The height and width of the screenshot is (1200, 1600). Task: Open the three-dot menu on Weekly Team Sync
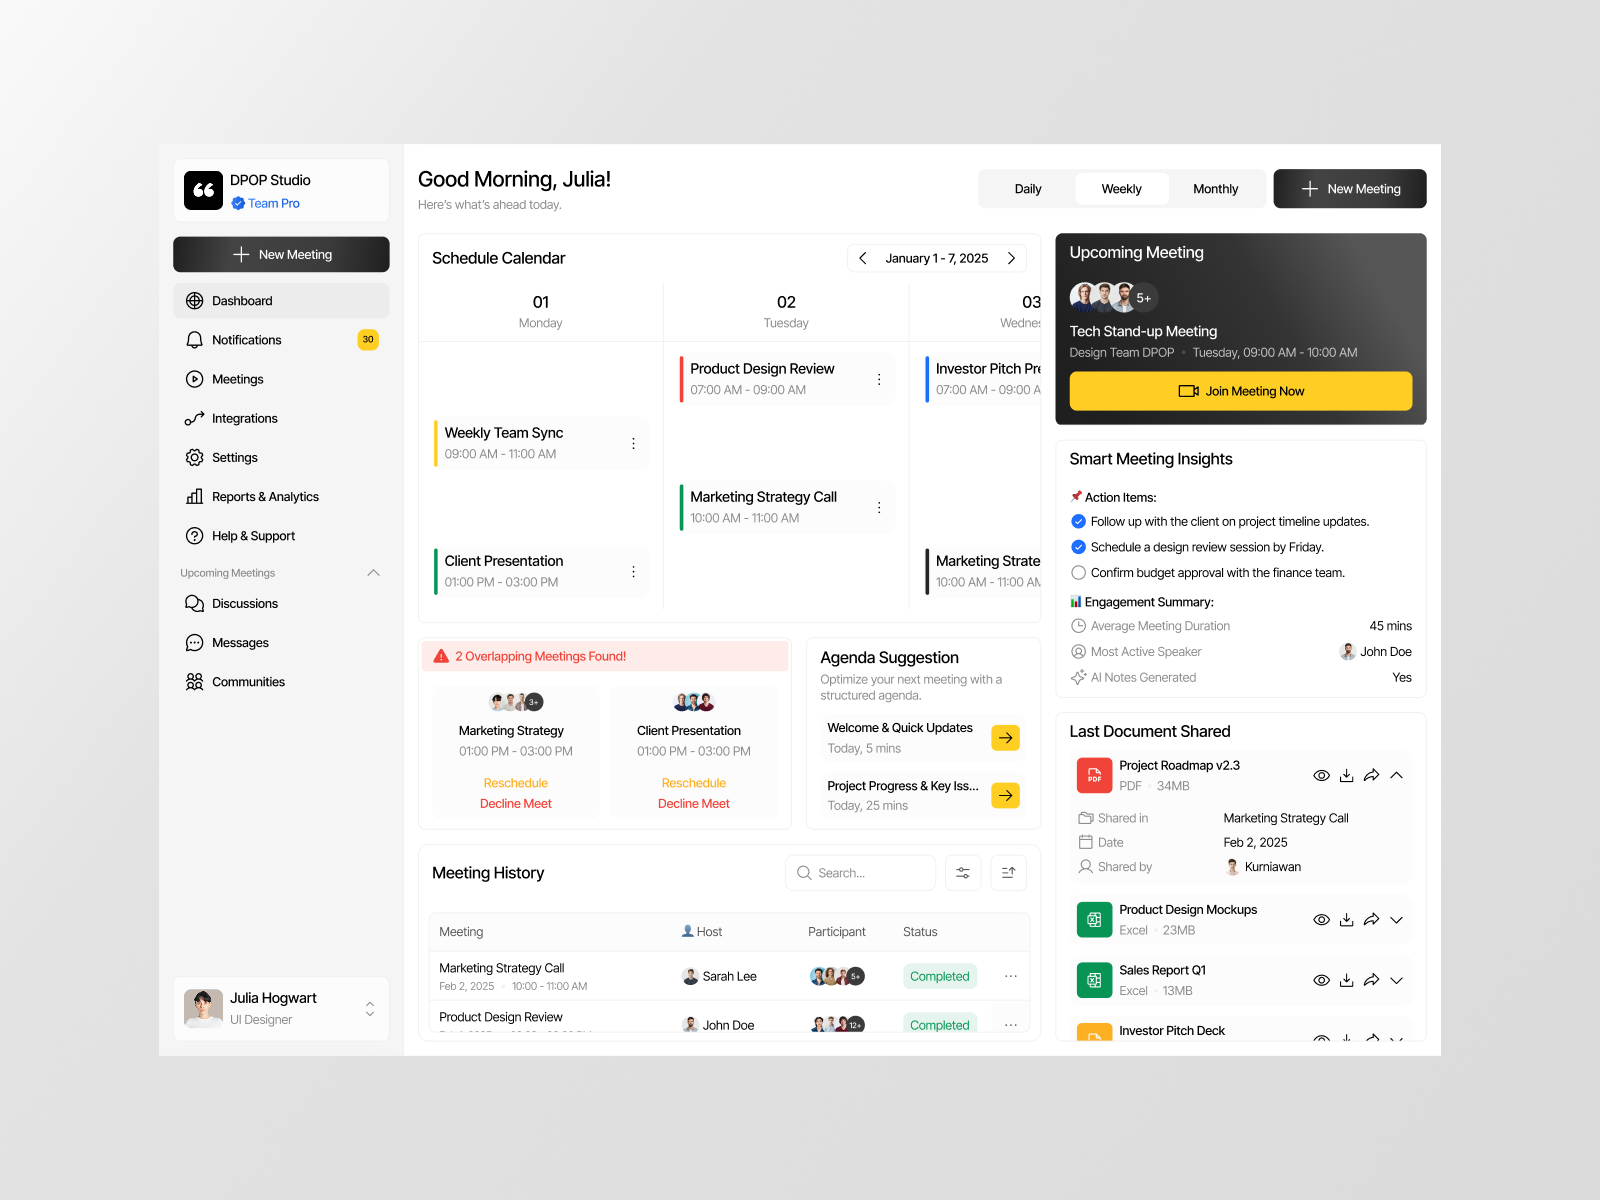(633, 443)
